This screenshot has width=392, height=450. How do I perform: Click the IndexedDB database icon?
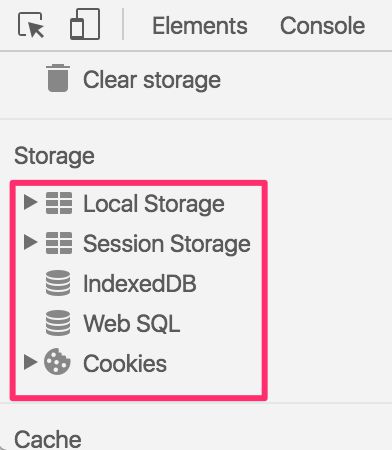(58, 283)
